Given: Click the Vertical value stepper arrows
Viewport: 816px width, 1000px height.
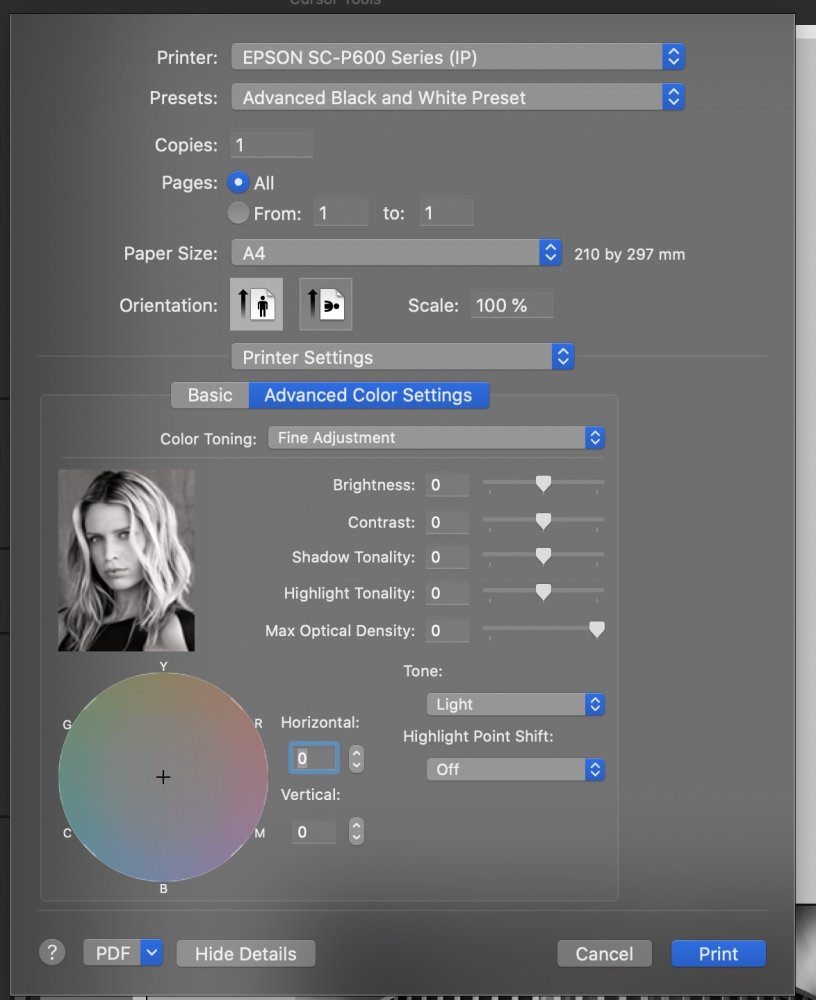Looking at the screenshot, I should [x=356, y=831].
